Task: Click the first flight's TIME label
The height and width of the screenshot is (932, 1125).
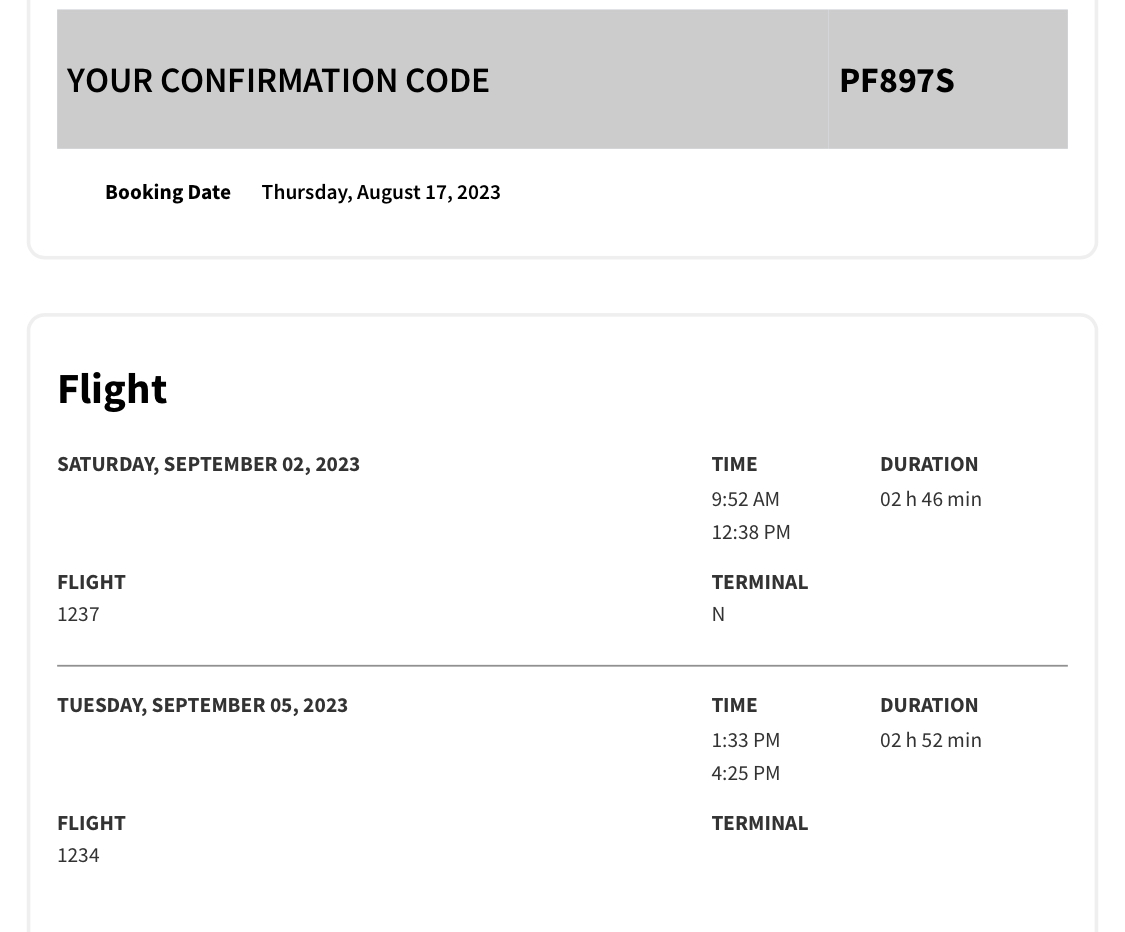Action: click(734, 464)
